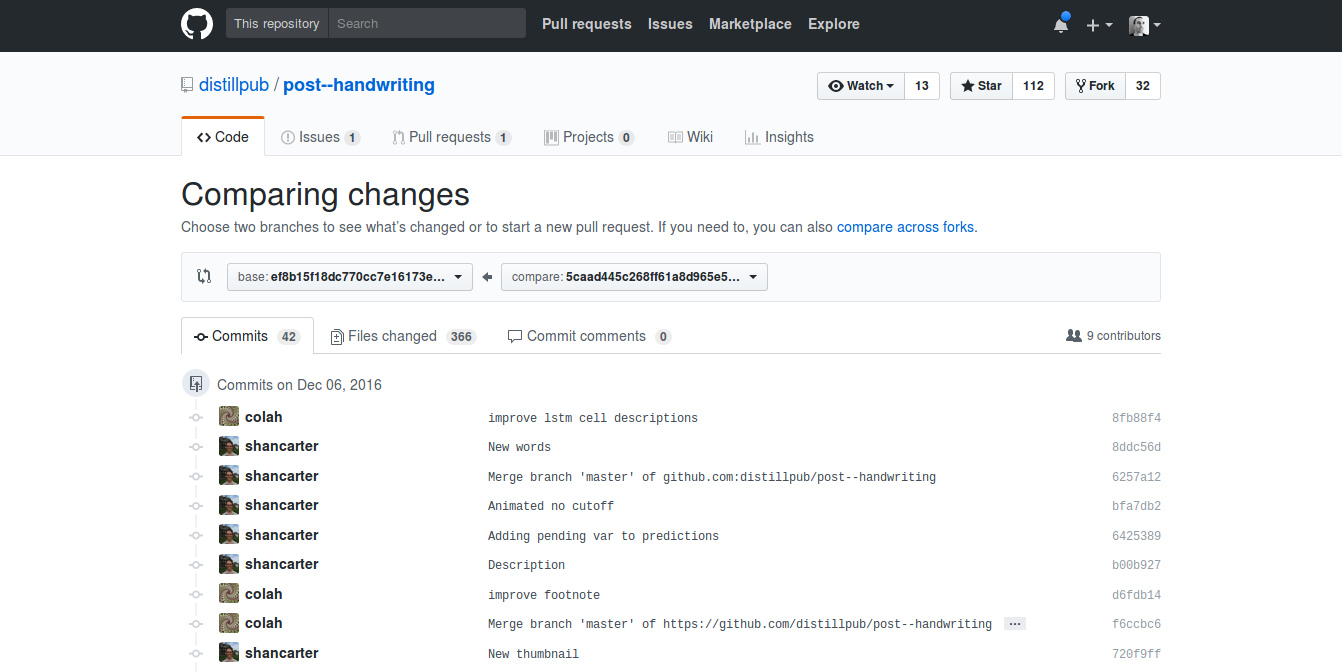Switch to Commit comments tab
The height and width of the screenshot is (672, 1342).
589,336
